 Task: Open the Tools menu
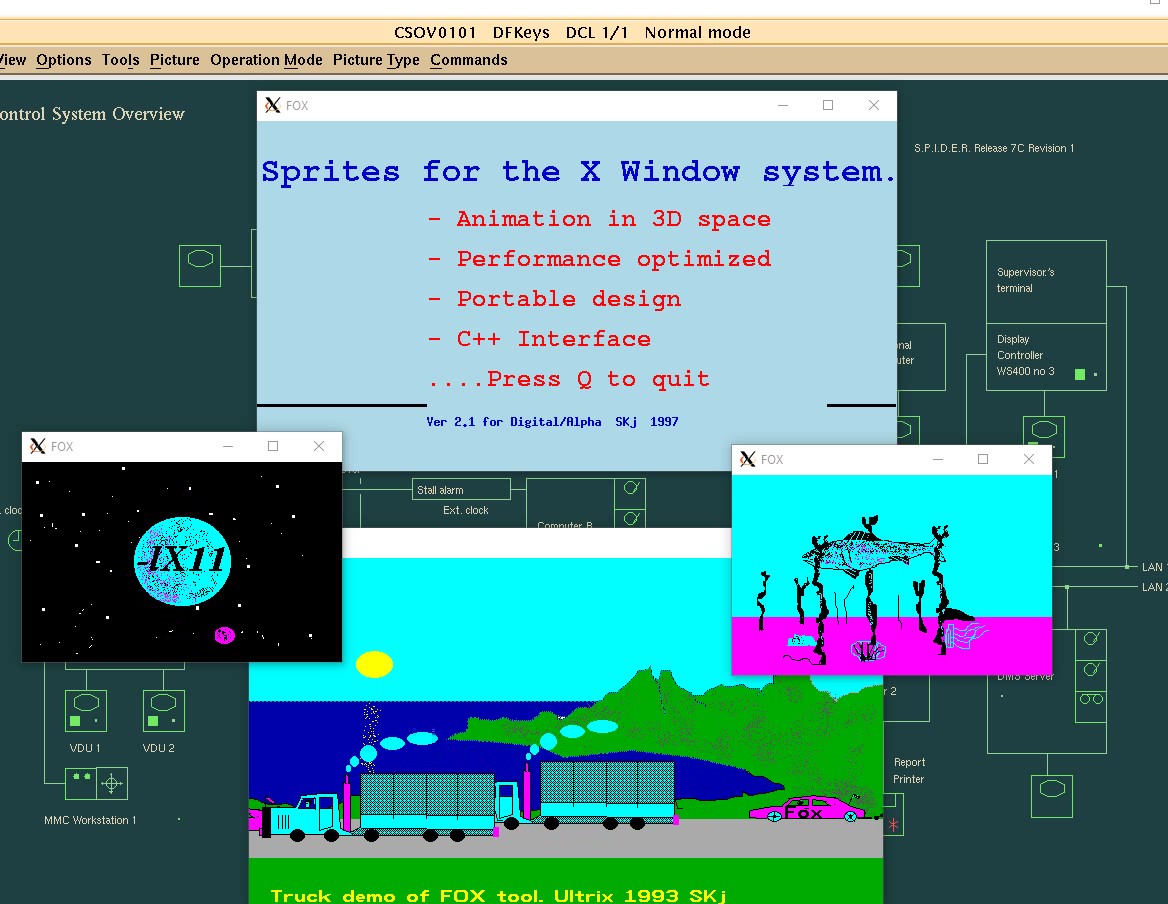pyautogui.click(x=120, y=60)
